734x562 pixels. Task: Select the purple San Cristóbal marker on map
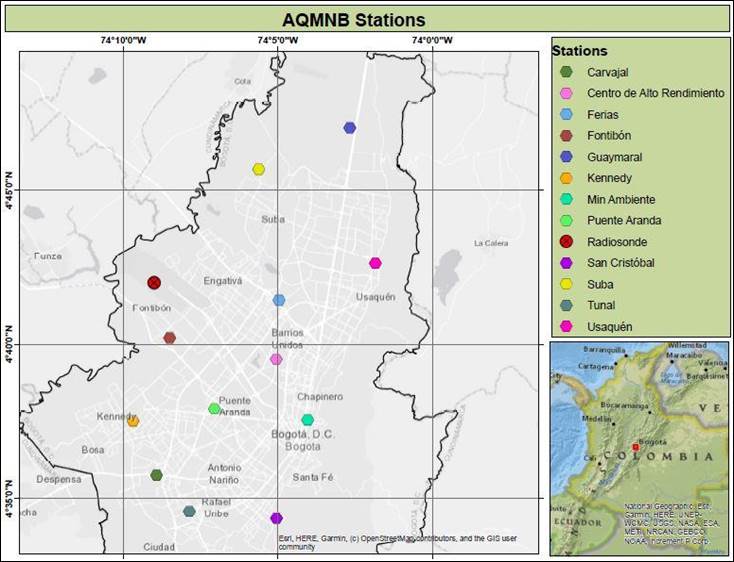point(276,518)
